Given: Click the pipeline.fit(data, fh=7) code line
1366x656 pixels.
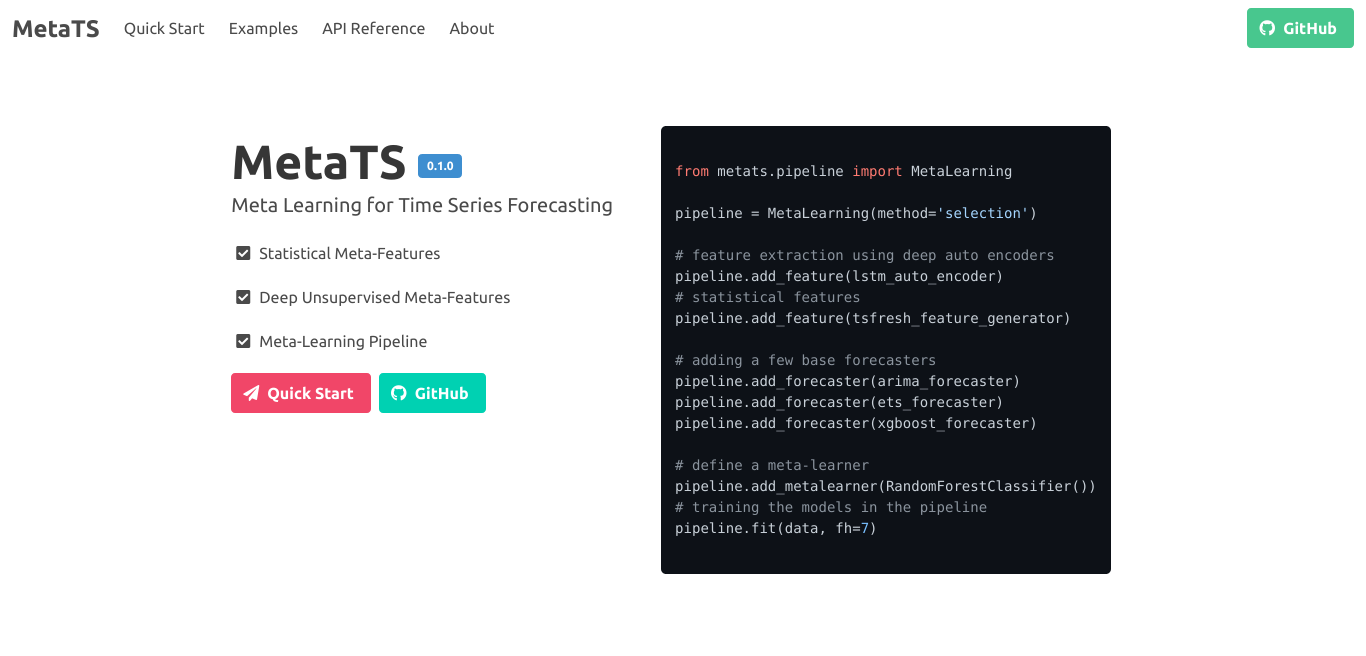Looking at the screenshot, I should click(776, 528).
